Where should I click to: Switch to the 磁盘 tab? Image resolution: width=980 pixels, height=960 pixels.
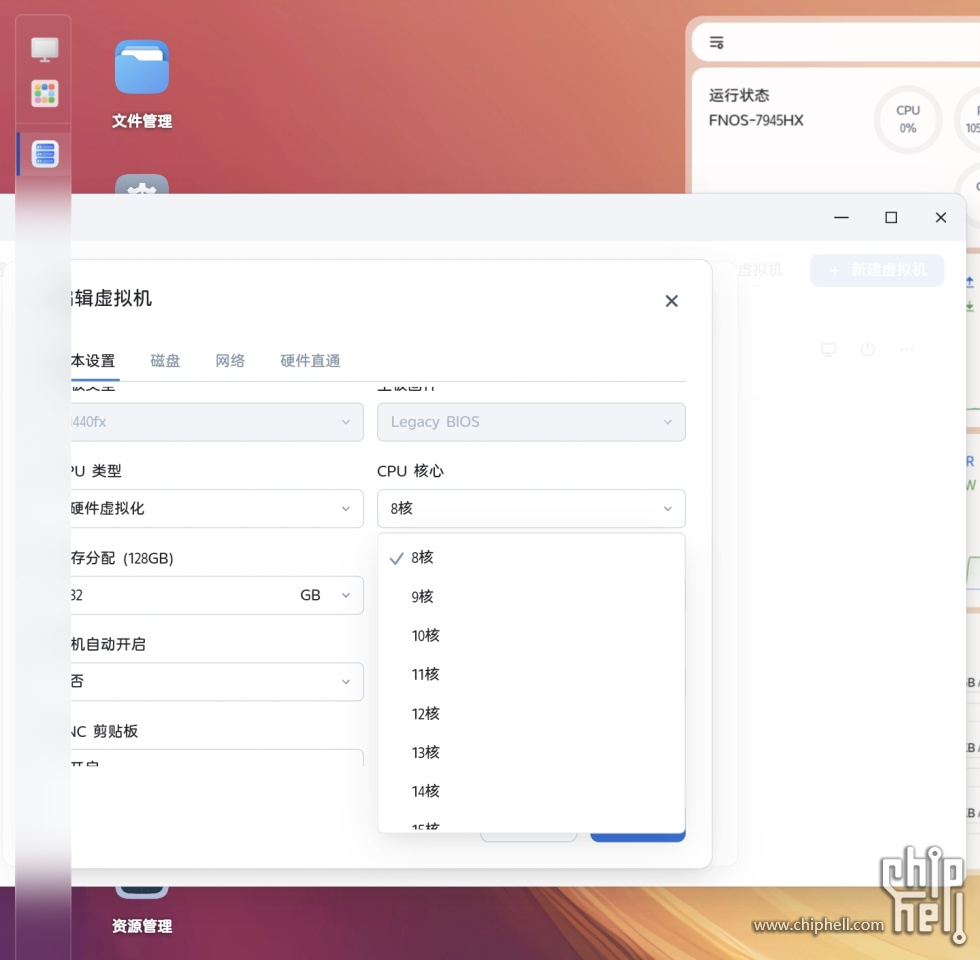click(165, 361)
